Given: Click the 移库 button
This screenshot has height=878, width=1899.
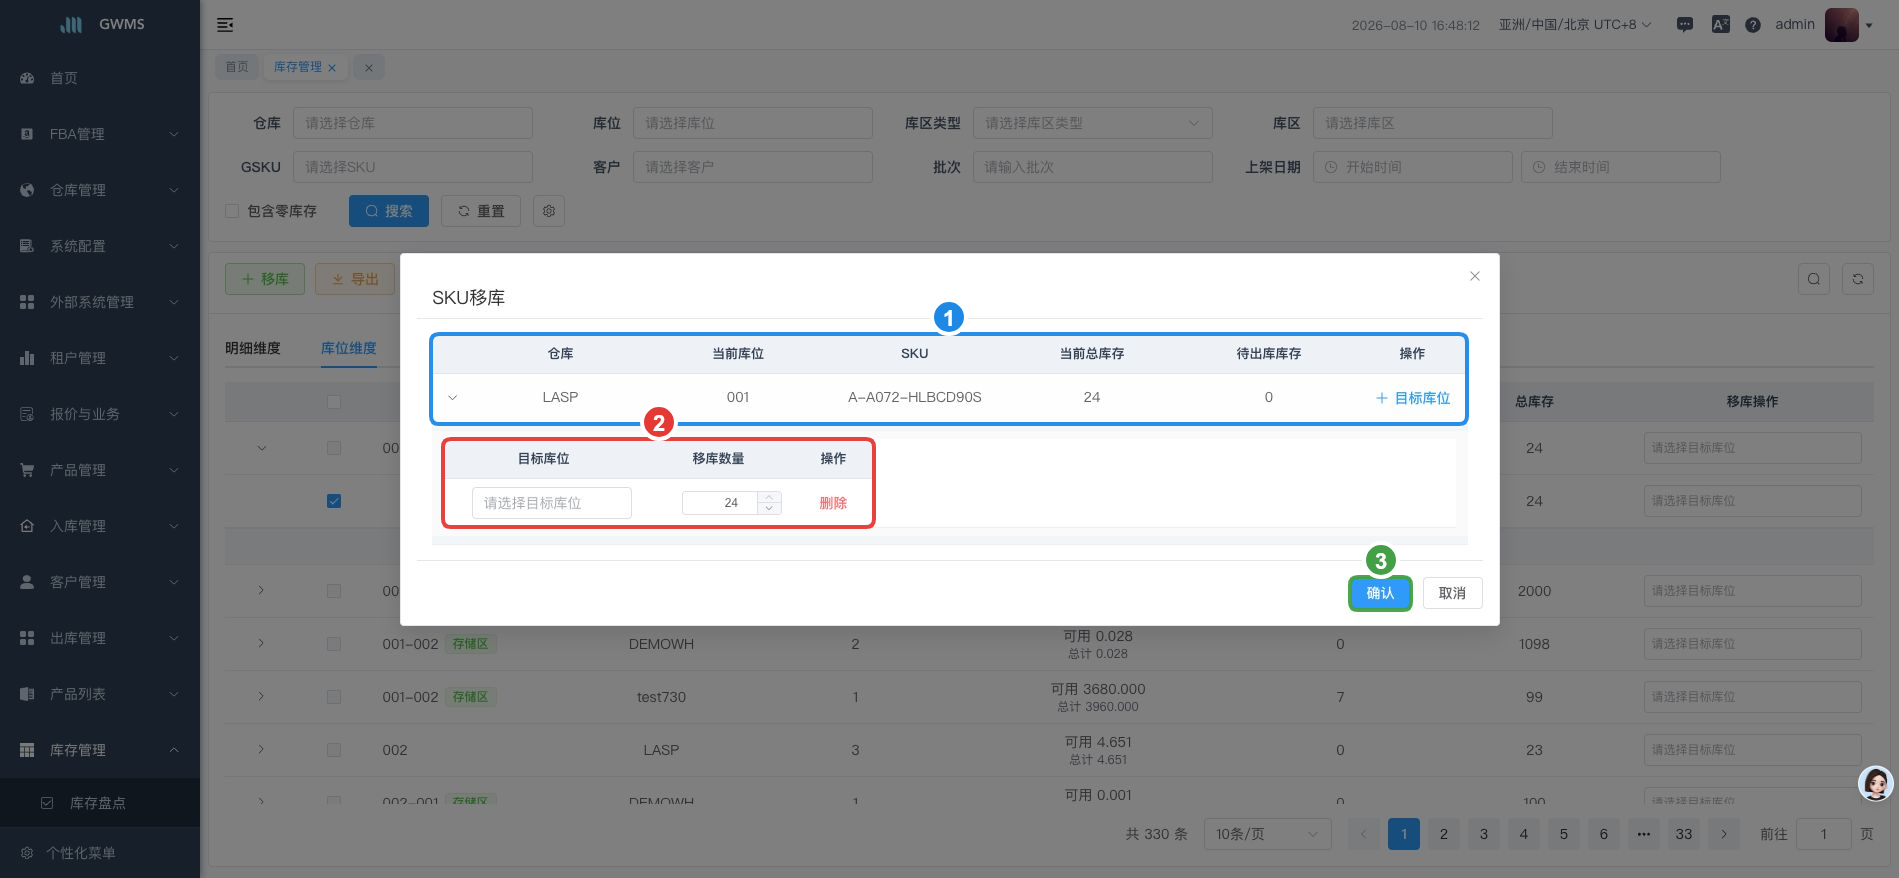Looking at the screenshot, I should [x=265, y=279].
